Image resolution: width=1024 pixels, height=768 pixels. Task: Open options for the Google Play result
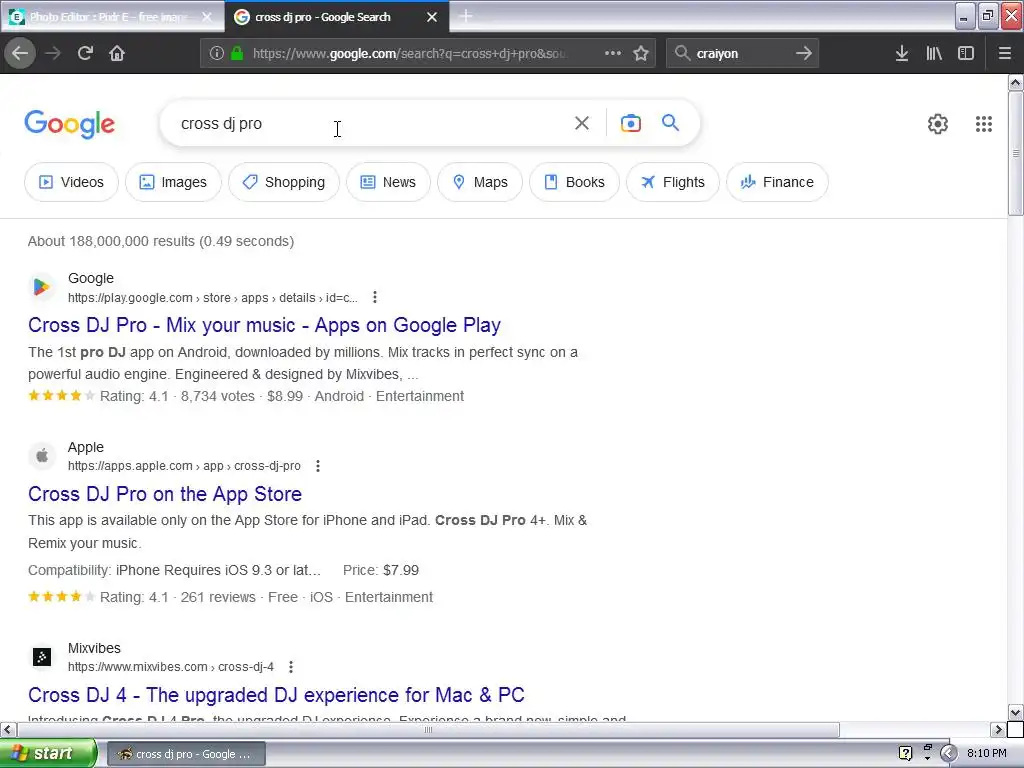(375, 297)
